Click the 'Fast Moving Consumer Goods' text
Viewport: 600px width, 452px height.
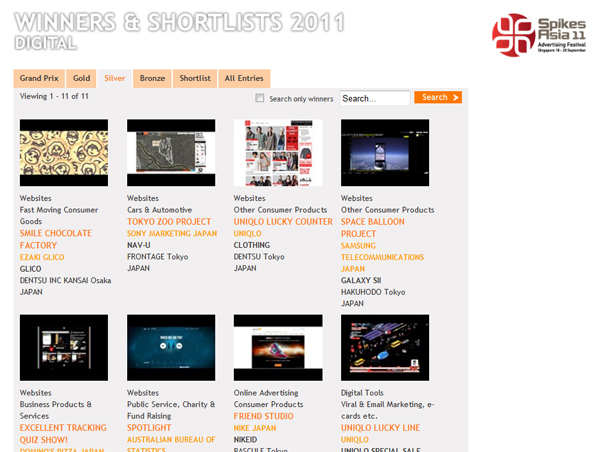59,216
